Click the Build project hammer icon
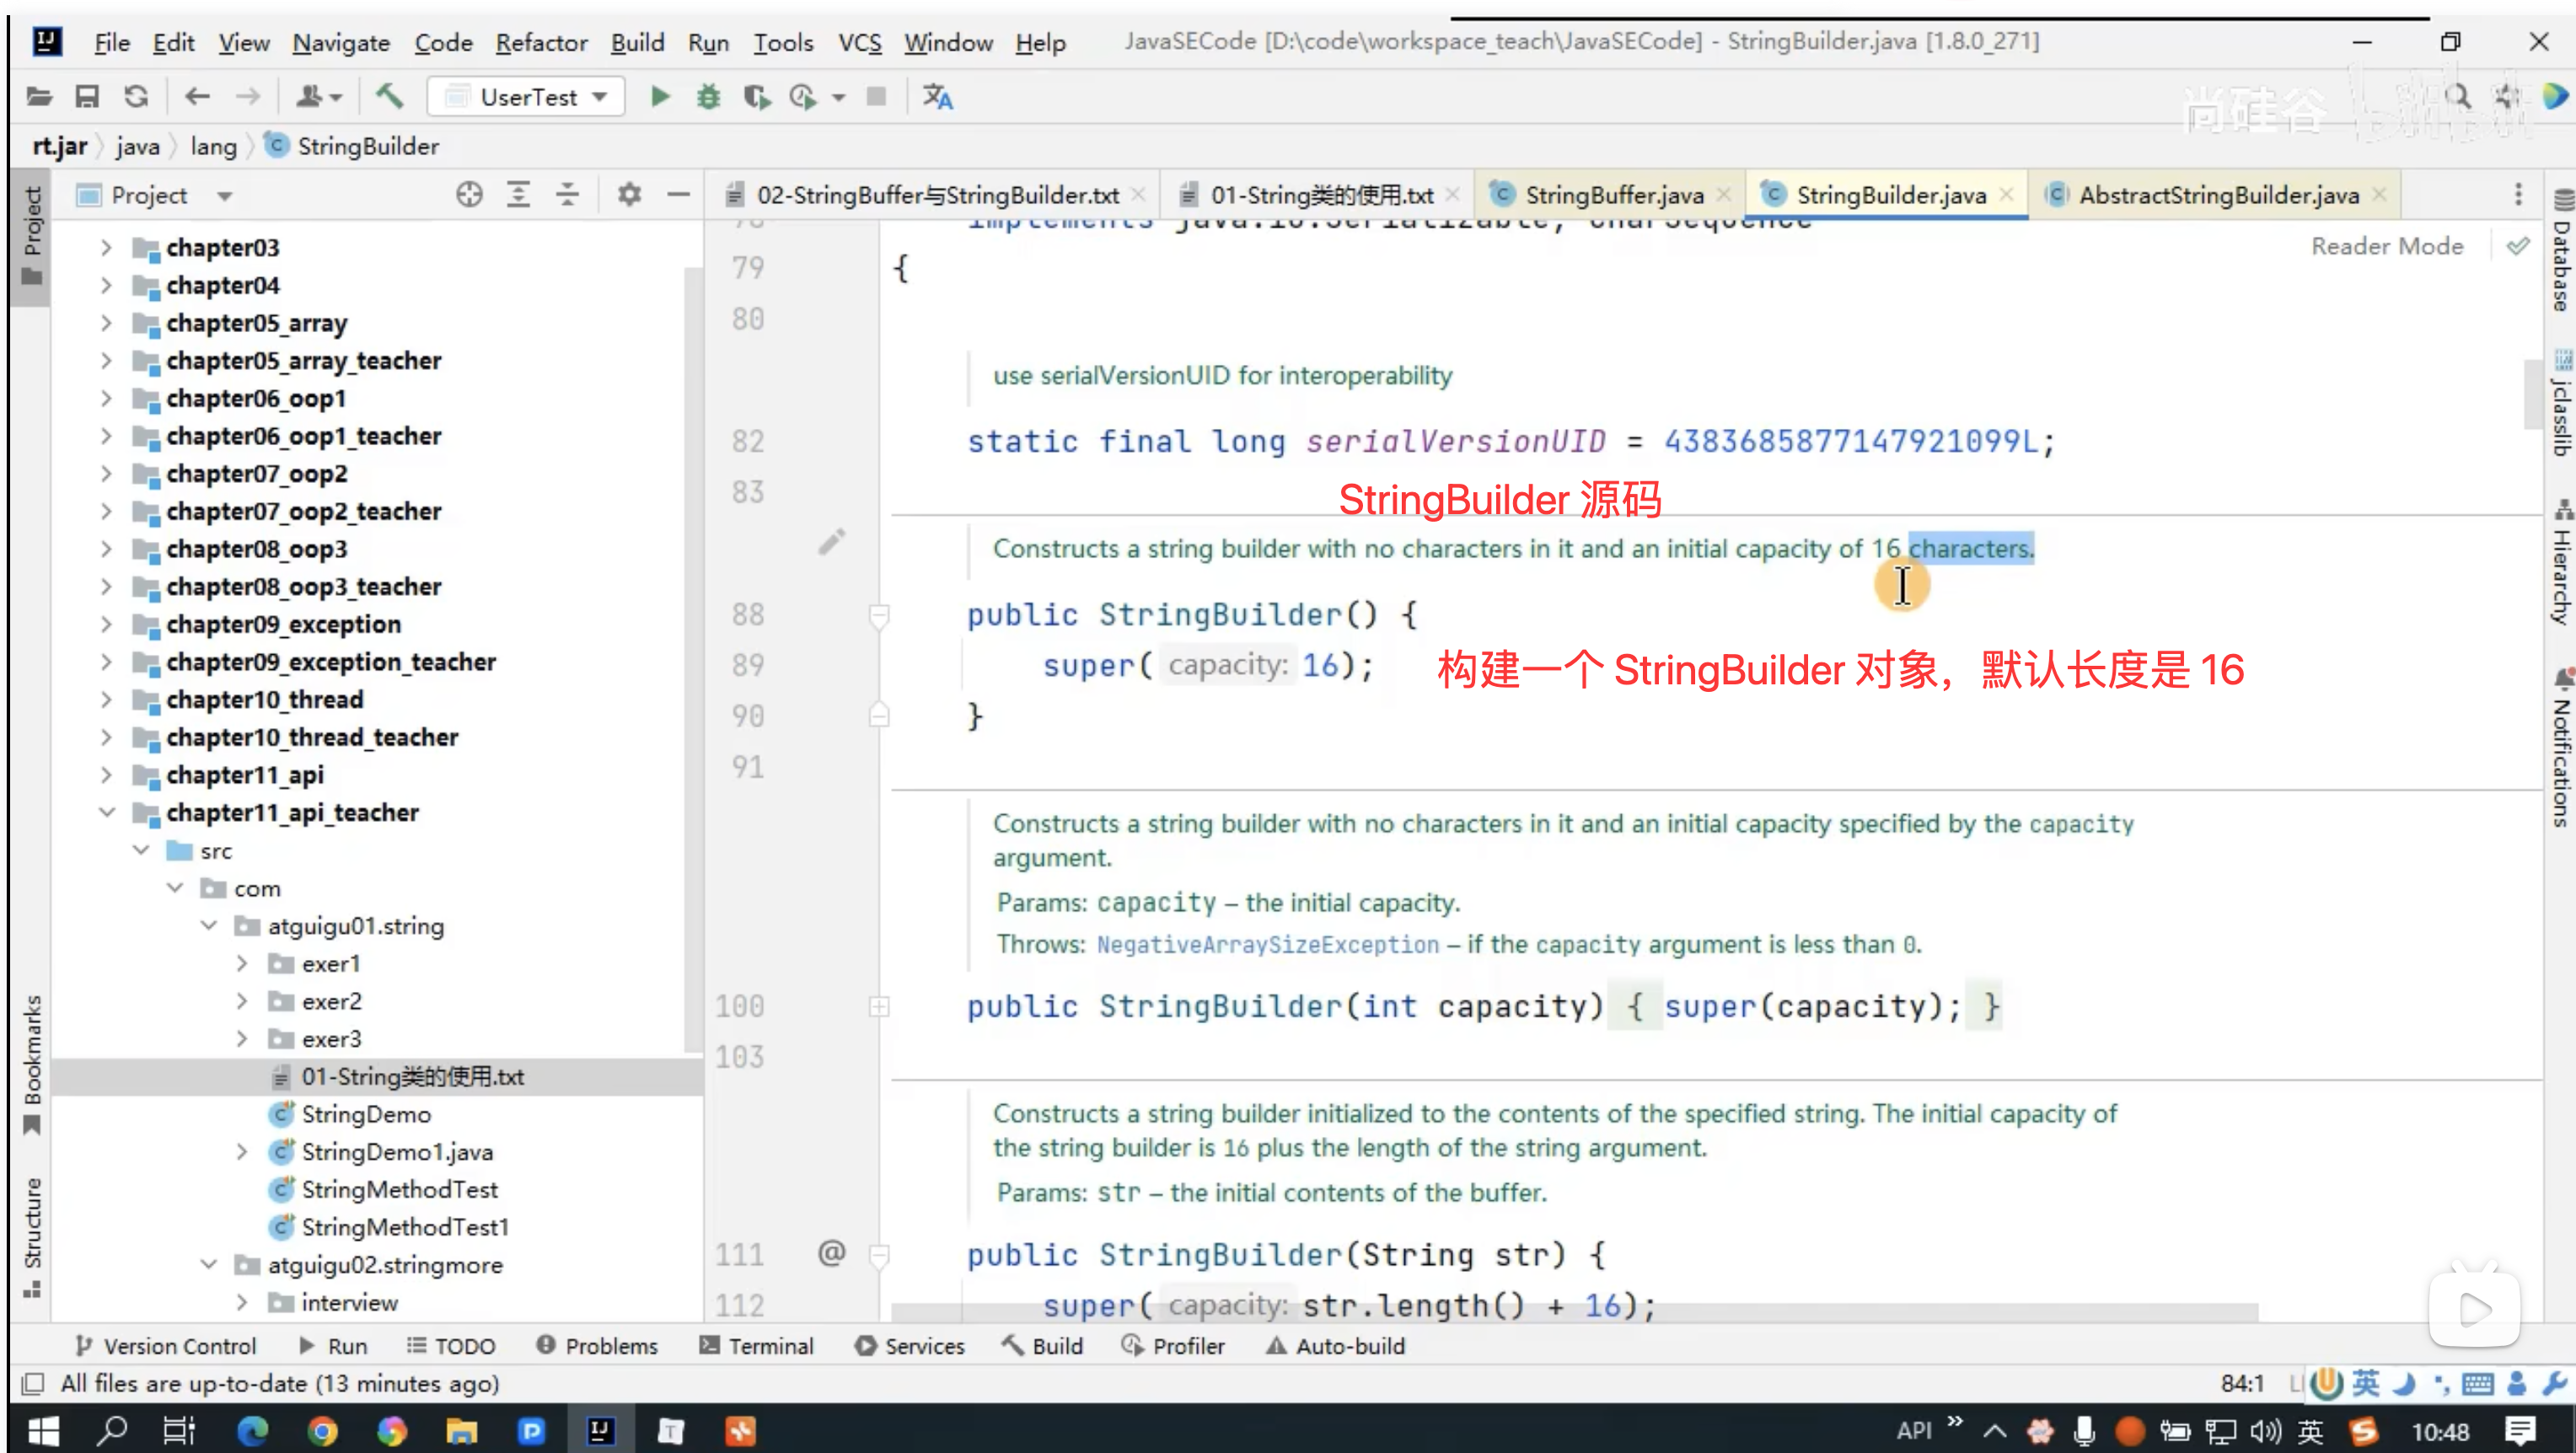This screenshot has height=1453, width=2576. pyautogui.click(x=389, y=97)
